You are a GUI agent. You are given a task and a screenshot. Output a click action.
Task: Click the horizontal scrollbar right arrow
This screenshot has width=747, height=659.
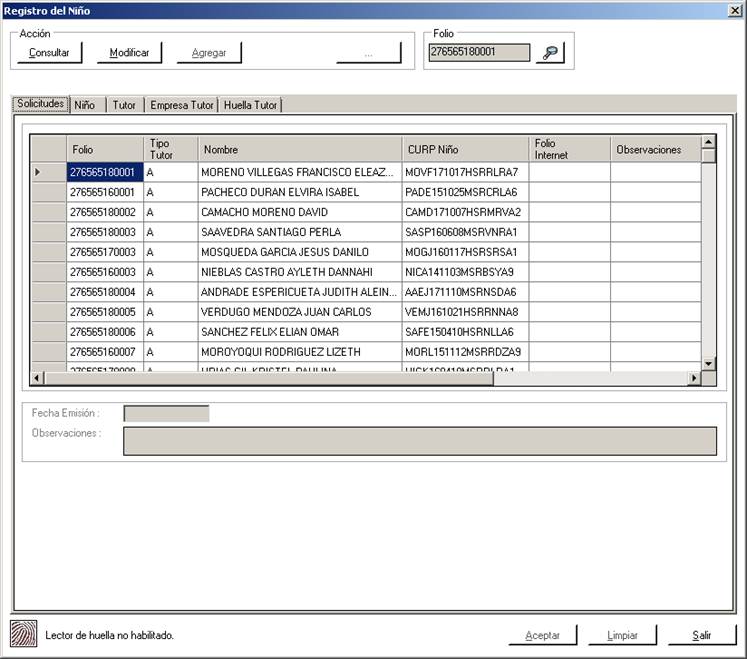[x=694, y=378]
